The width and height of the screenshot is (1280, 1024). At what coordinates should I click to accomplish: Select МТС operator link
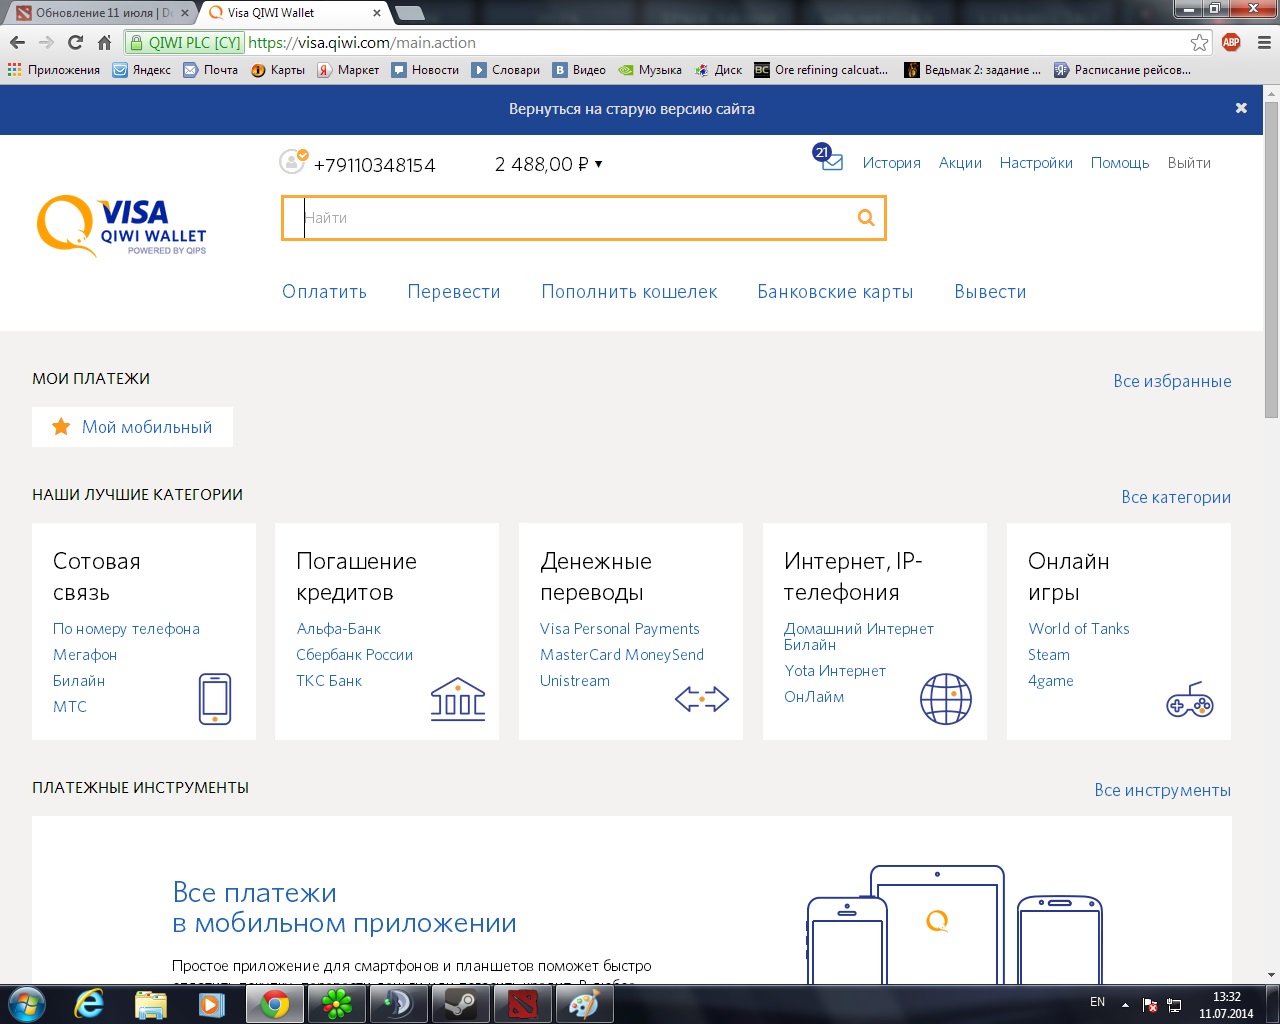coord(70,707)
